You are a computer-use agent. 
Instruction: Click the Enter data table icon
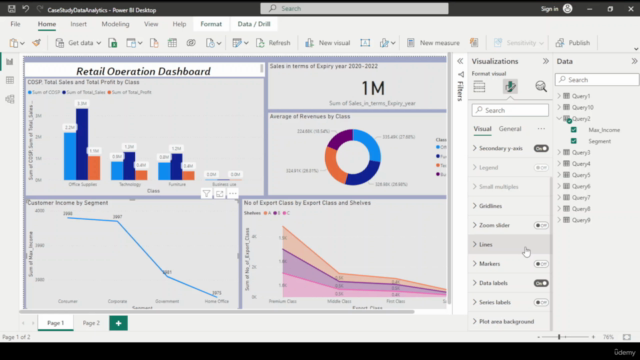coord(172,43)
